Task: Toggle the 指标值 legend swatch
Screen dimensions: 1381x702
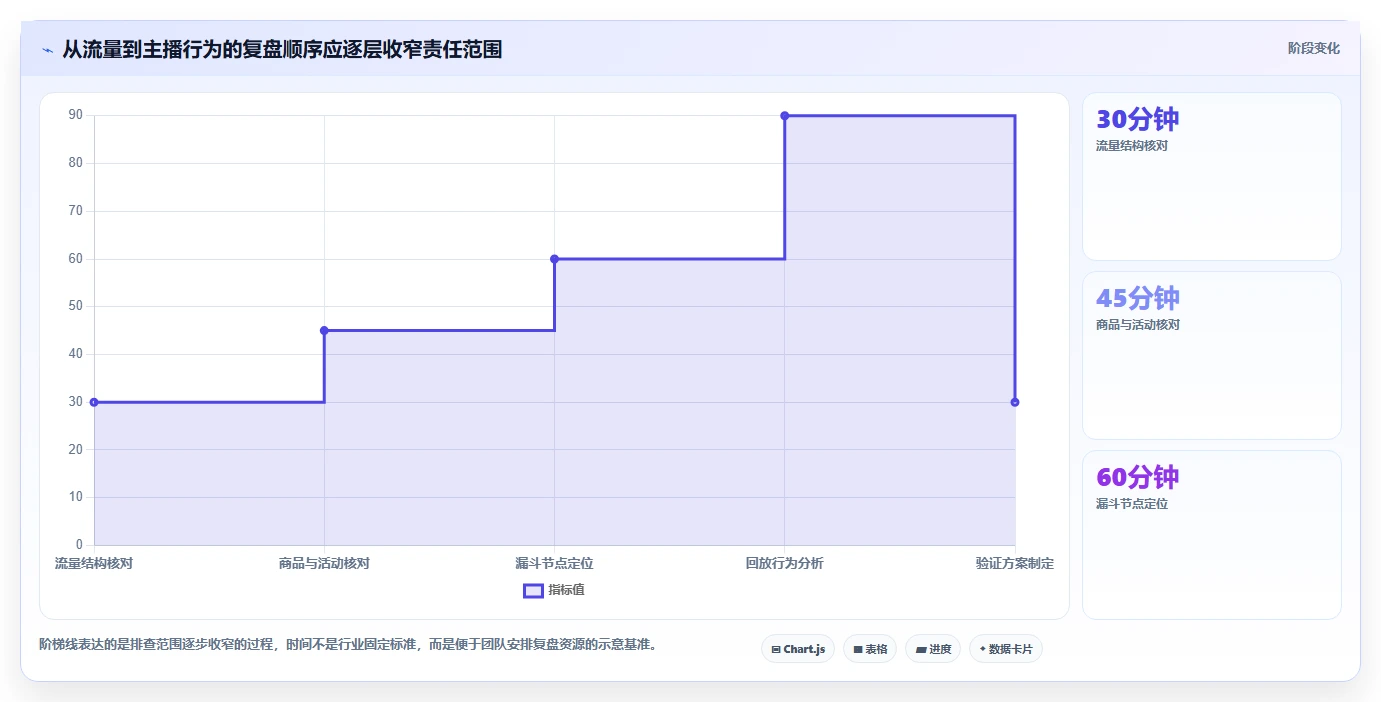Action: pos(533,590)
